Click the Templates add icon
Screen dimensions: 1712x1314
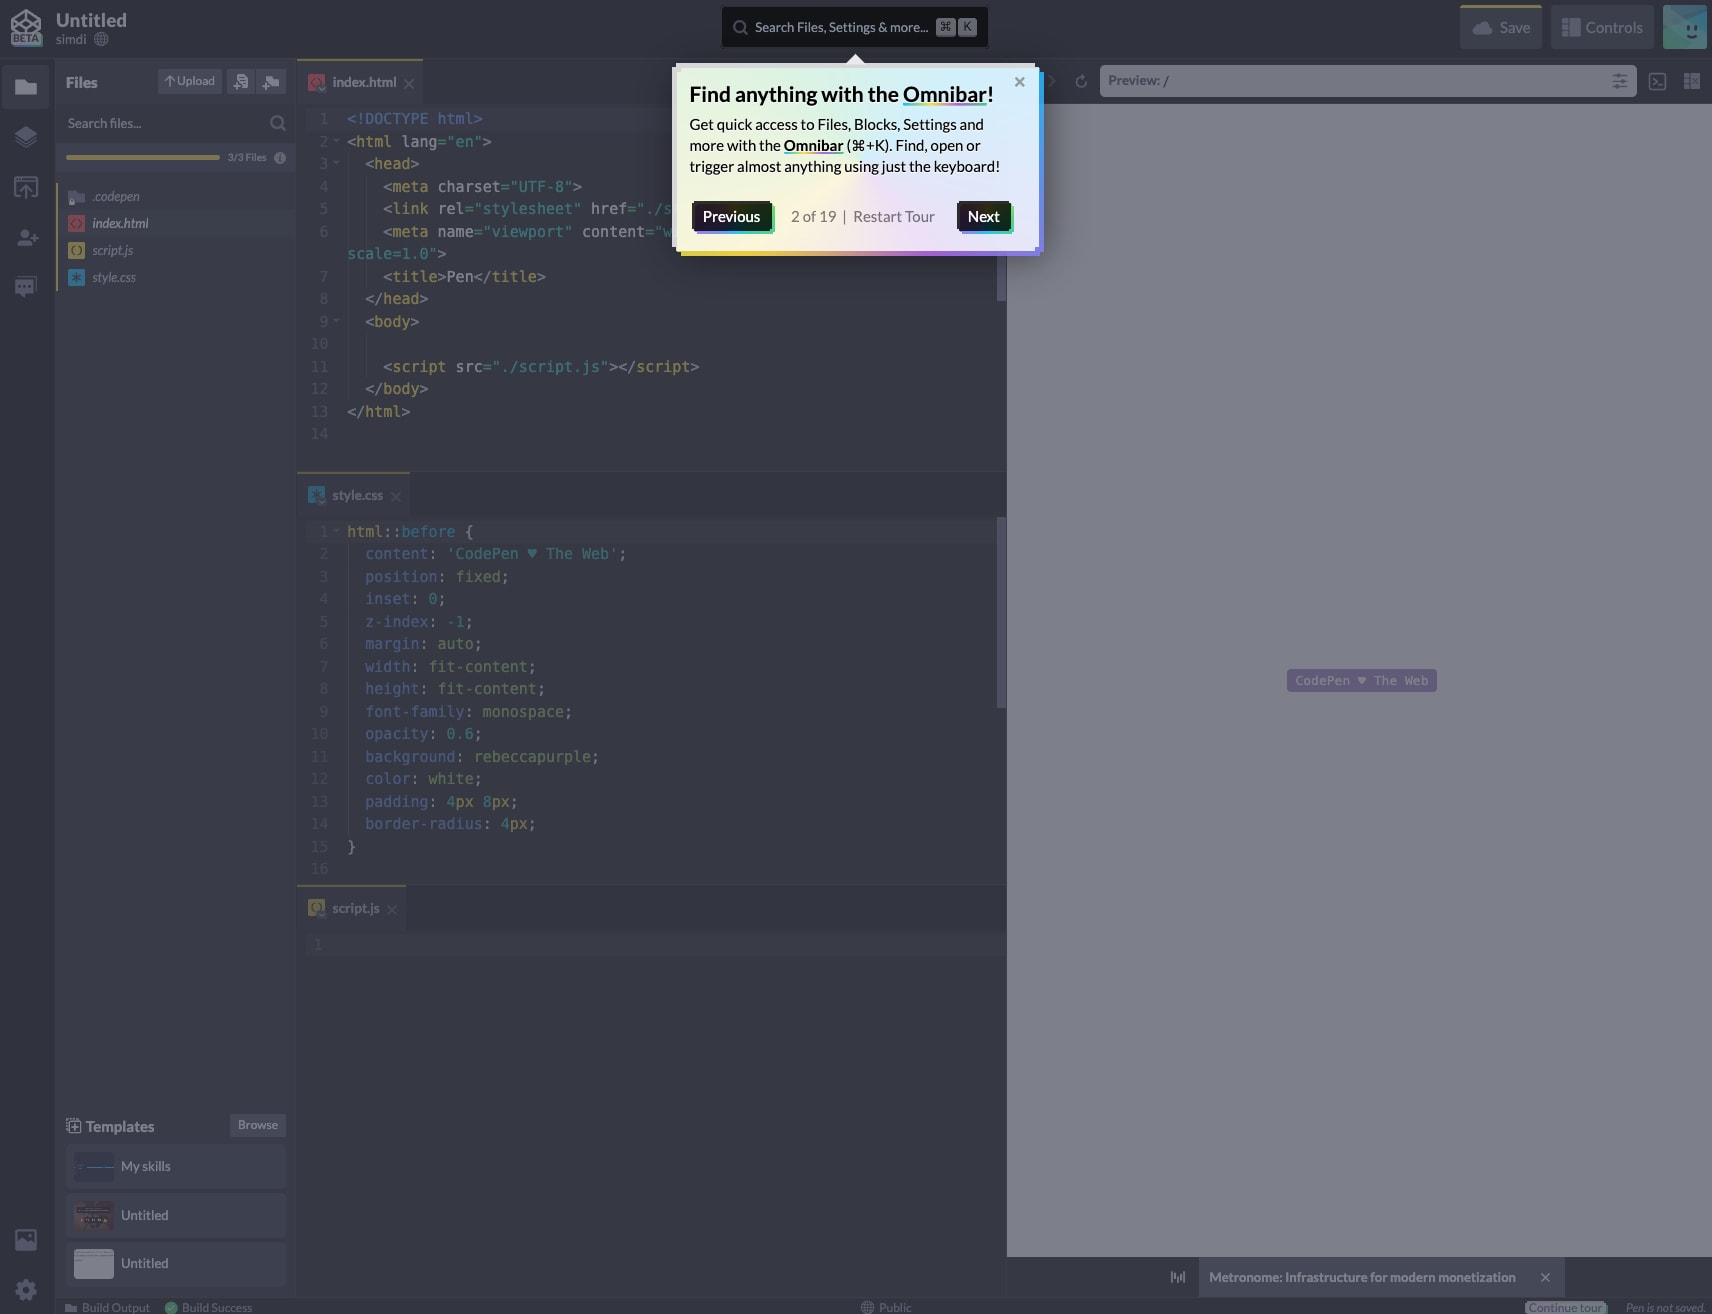(x=73, y=1126)
